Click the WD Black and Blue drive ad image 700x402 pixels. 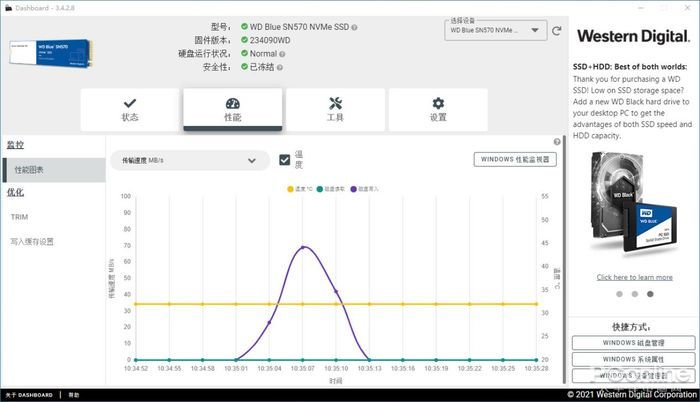[x=634, y=204]
